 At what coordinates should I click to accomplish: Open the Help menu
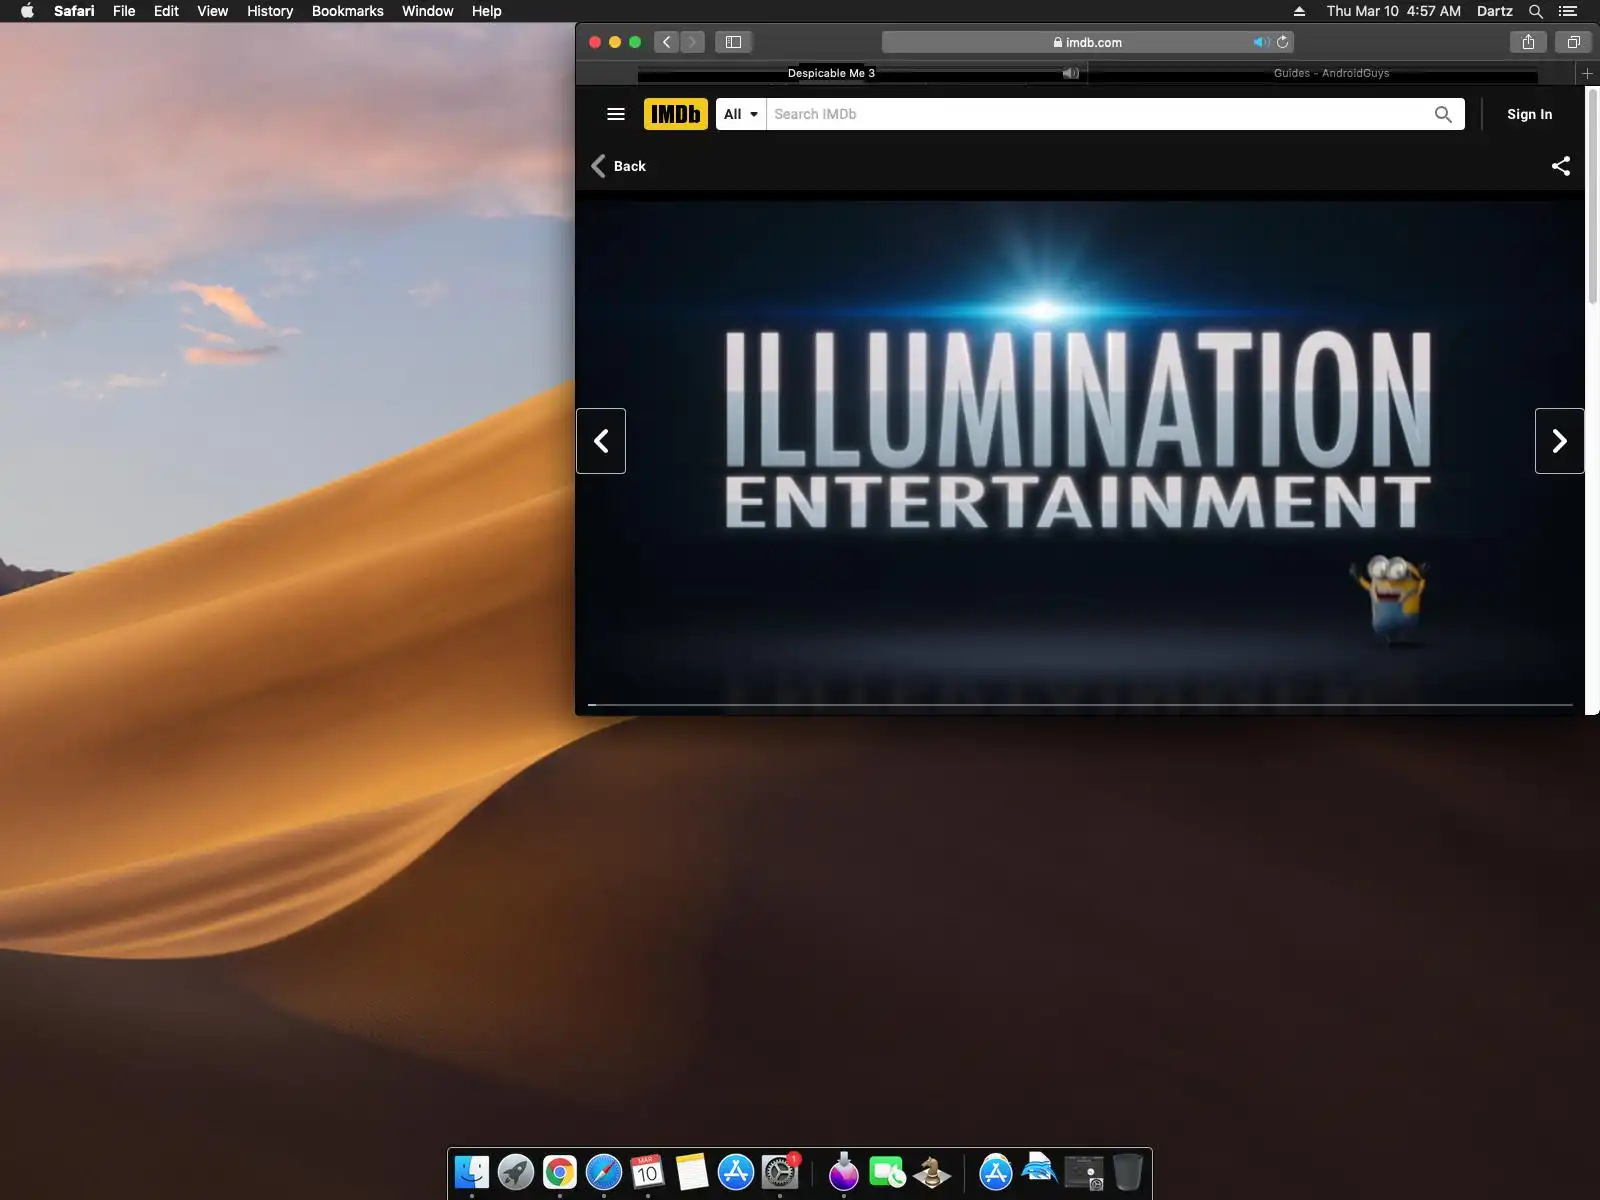[x=486, y=11]
